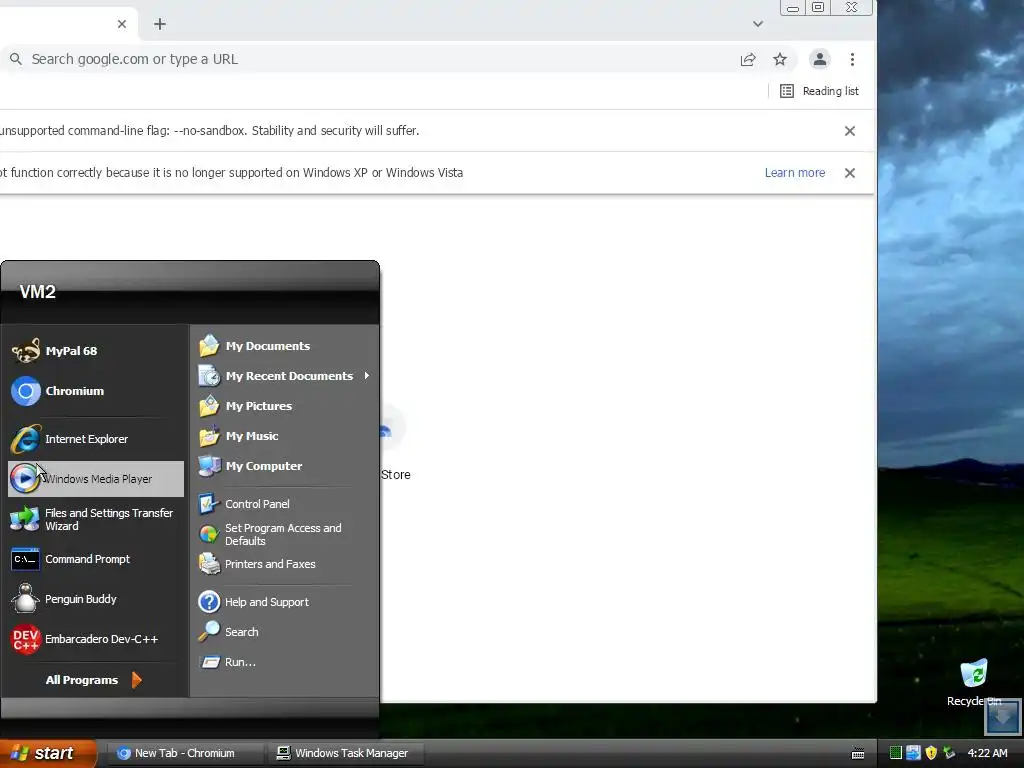This screenshot has width=1024, height=768.
Task: Open the Run... dialog
Action: click(284, 662)
